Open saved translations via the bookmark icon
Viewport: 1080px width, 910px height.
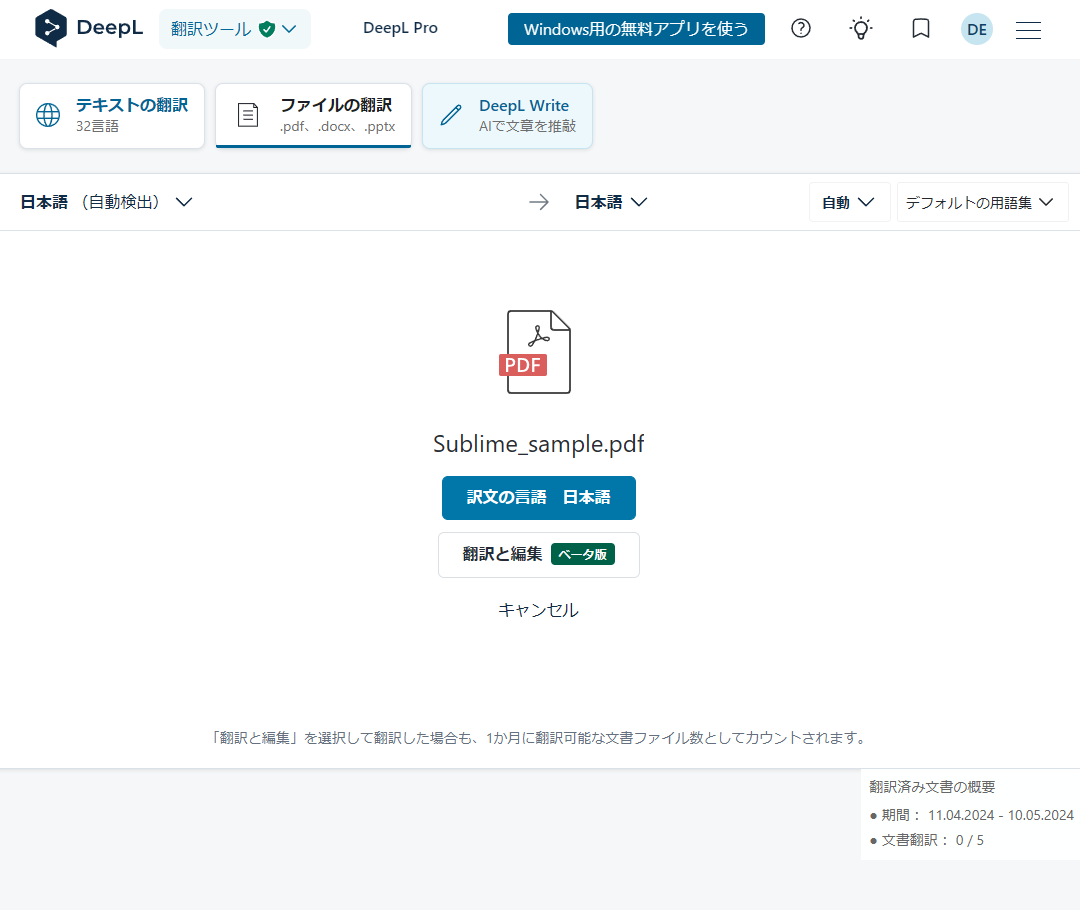click(x=920, y=29)
